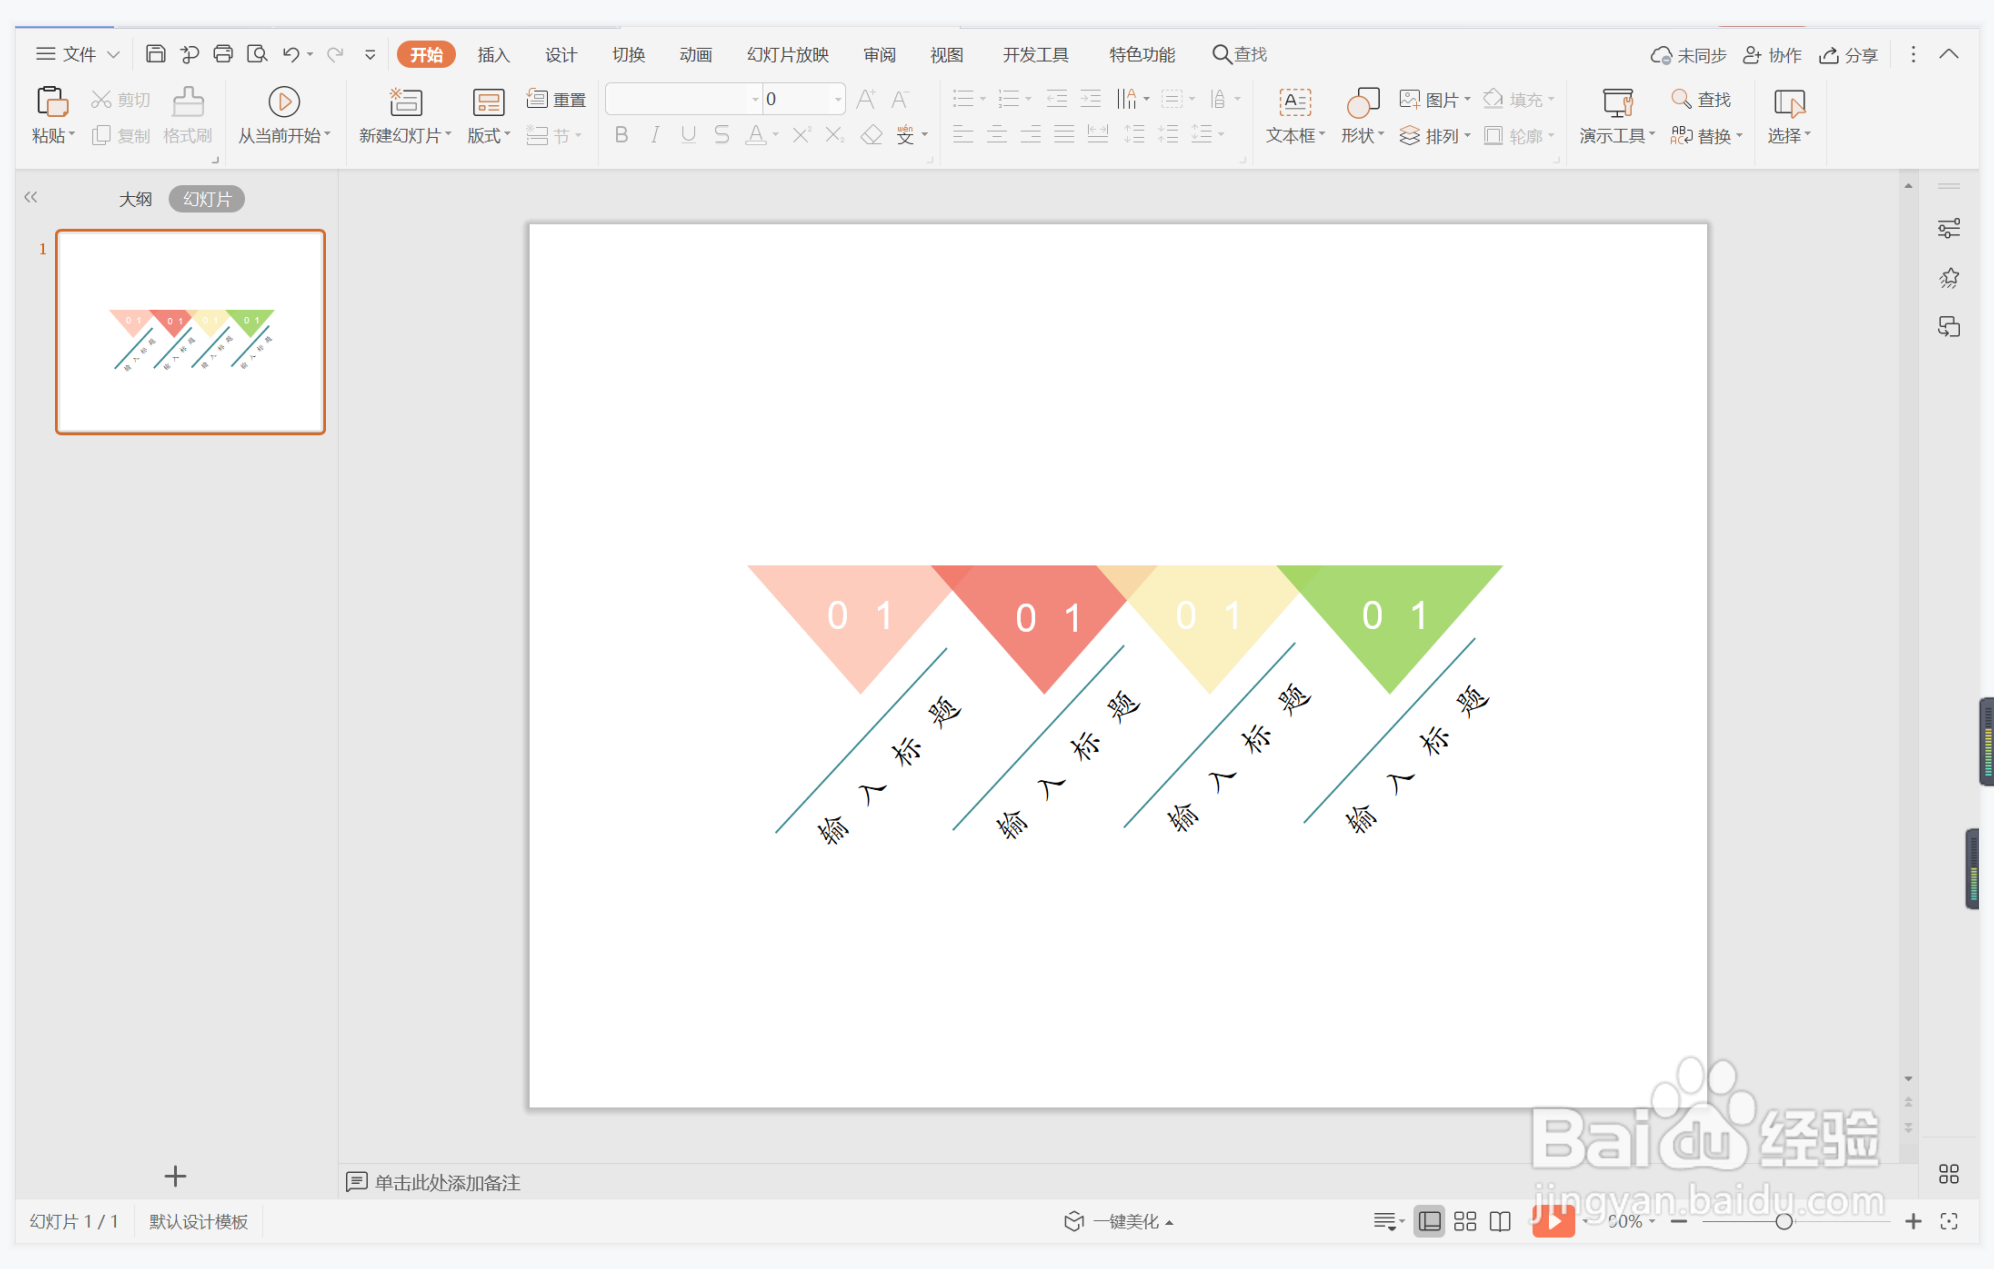The height and width of the screenshot is (1269, 1994).
Task: Collapse the slide panel with double chevron
Action: 31,197
